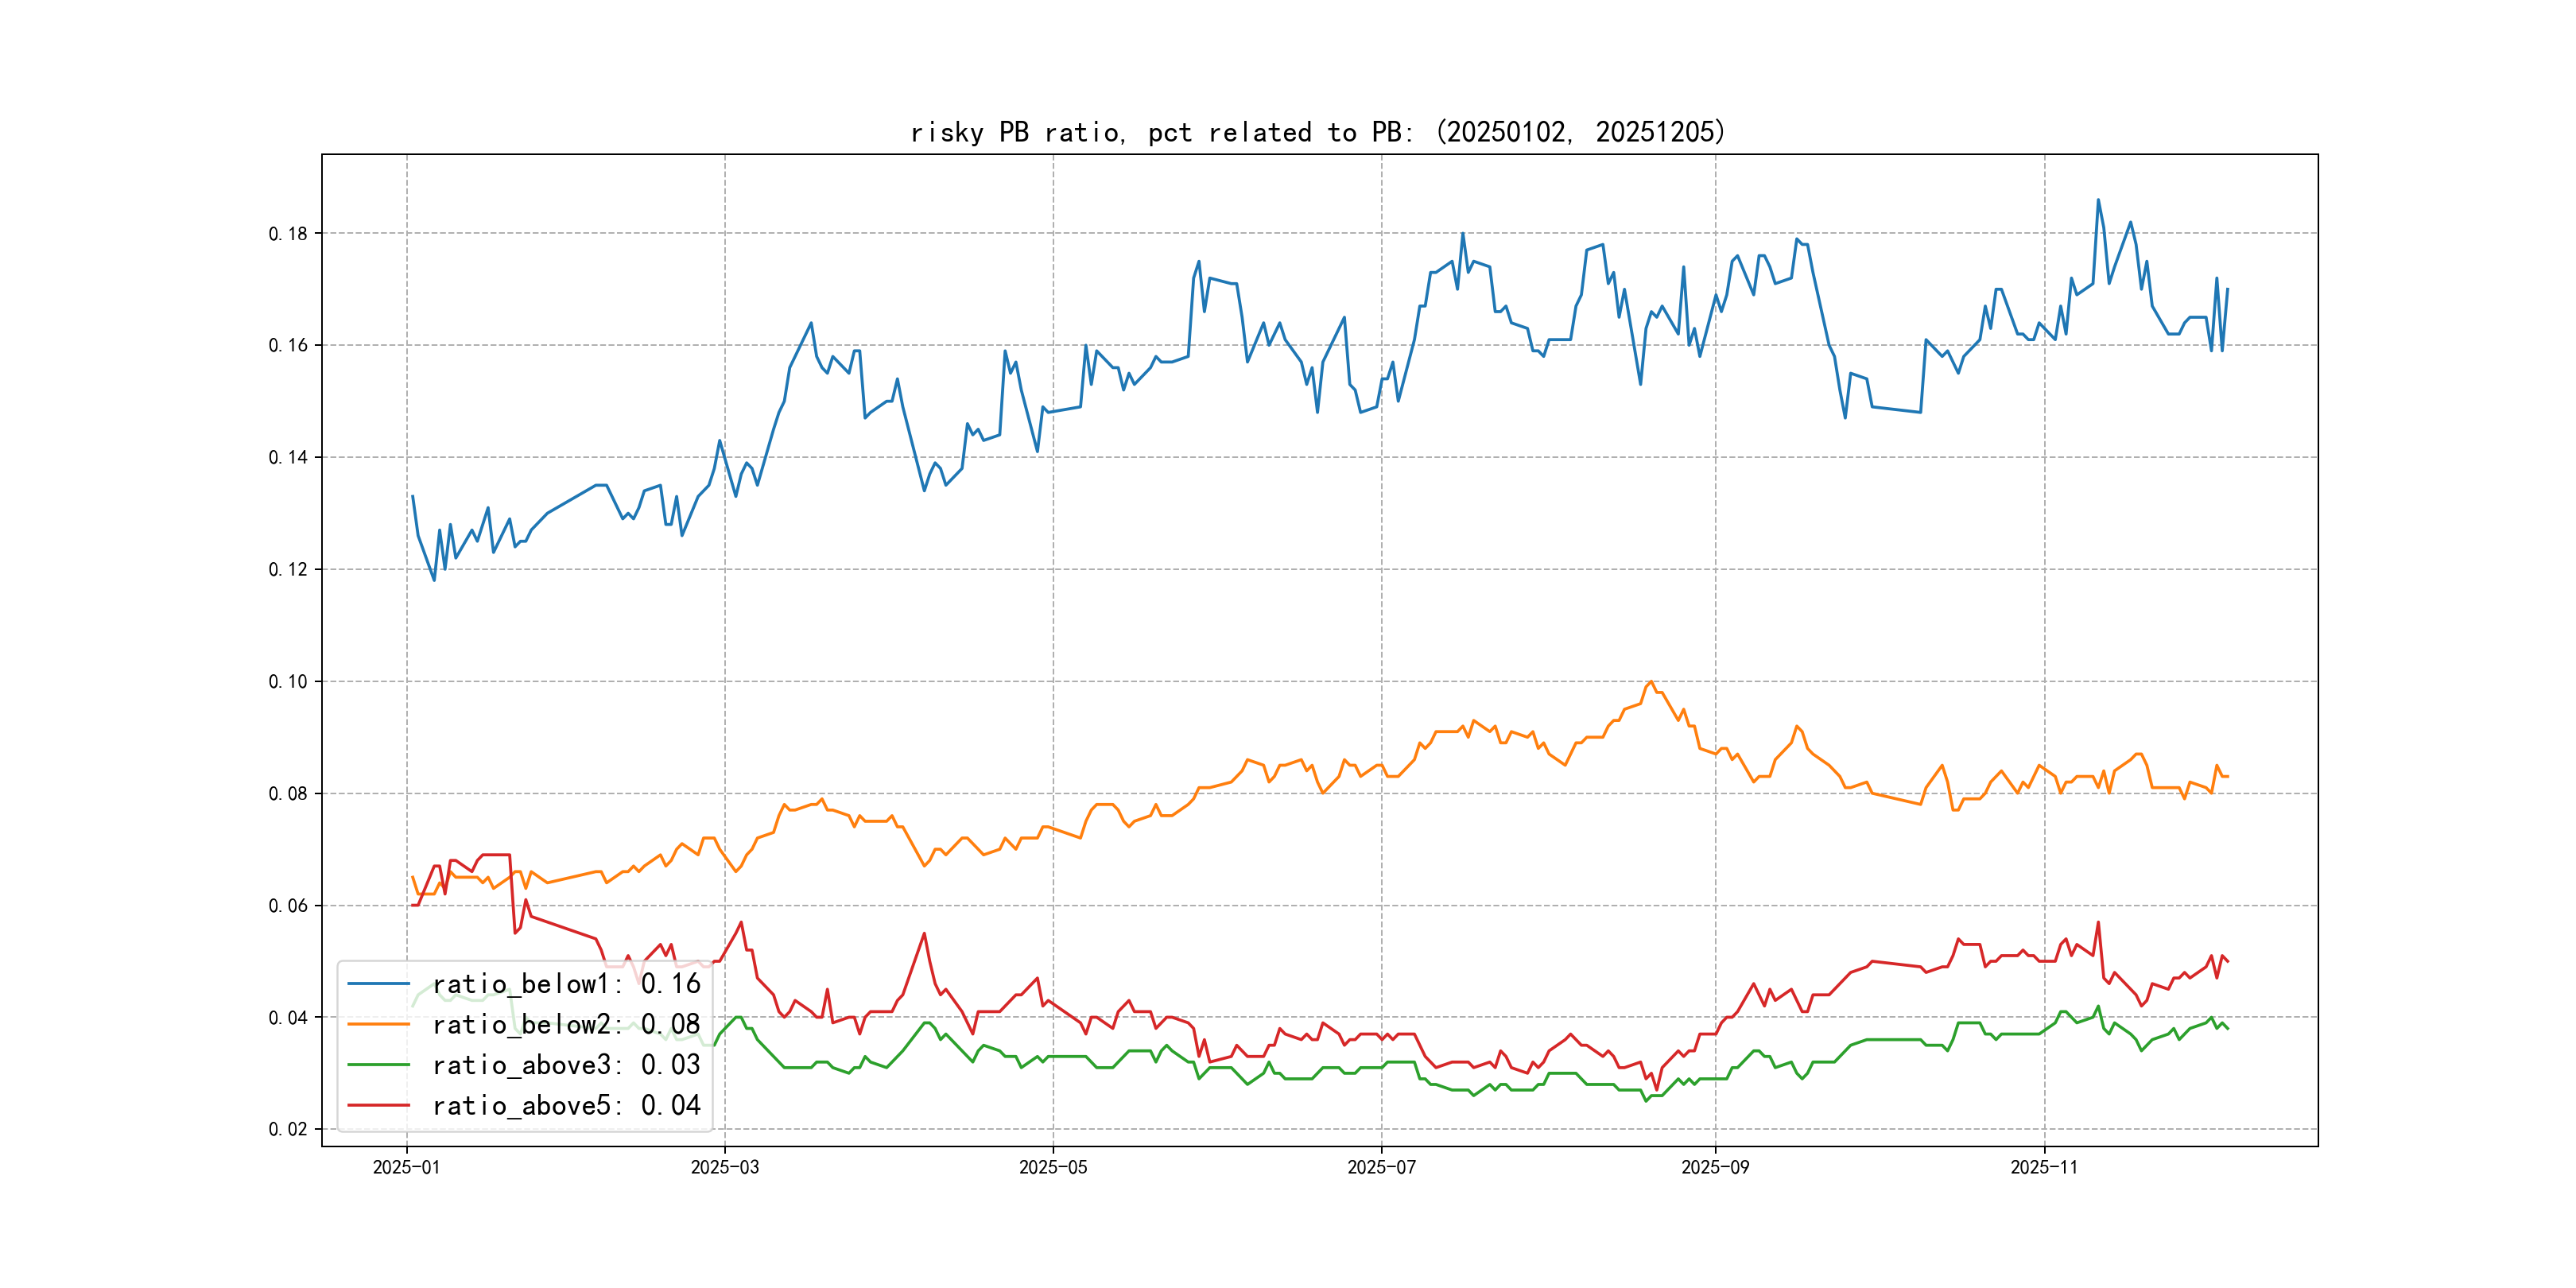Select the 'ratio_above5: 0.04' legend label
The width and height of the screenshot is (2576, 1288).
coord(566,1105)
